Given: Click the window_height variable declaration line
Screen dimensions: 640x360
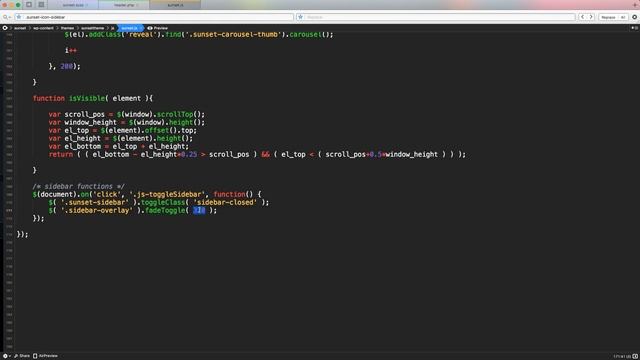Looking at the screenshot, I should [127, 122].
